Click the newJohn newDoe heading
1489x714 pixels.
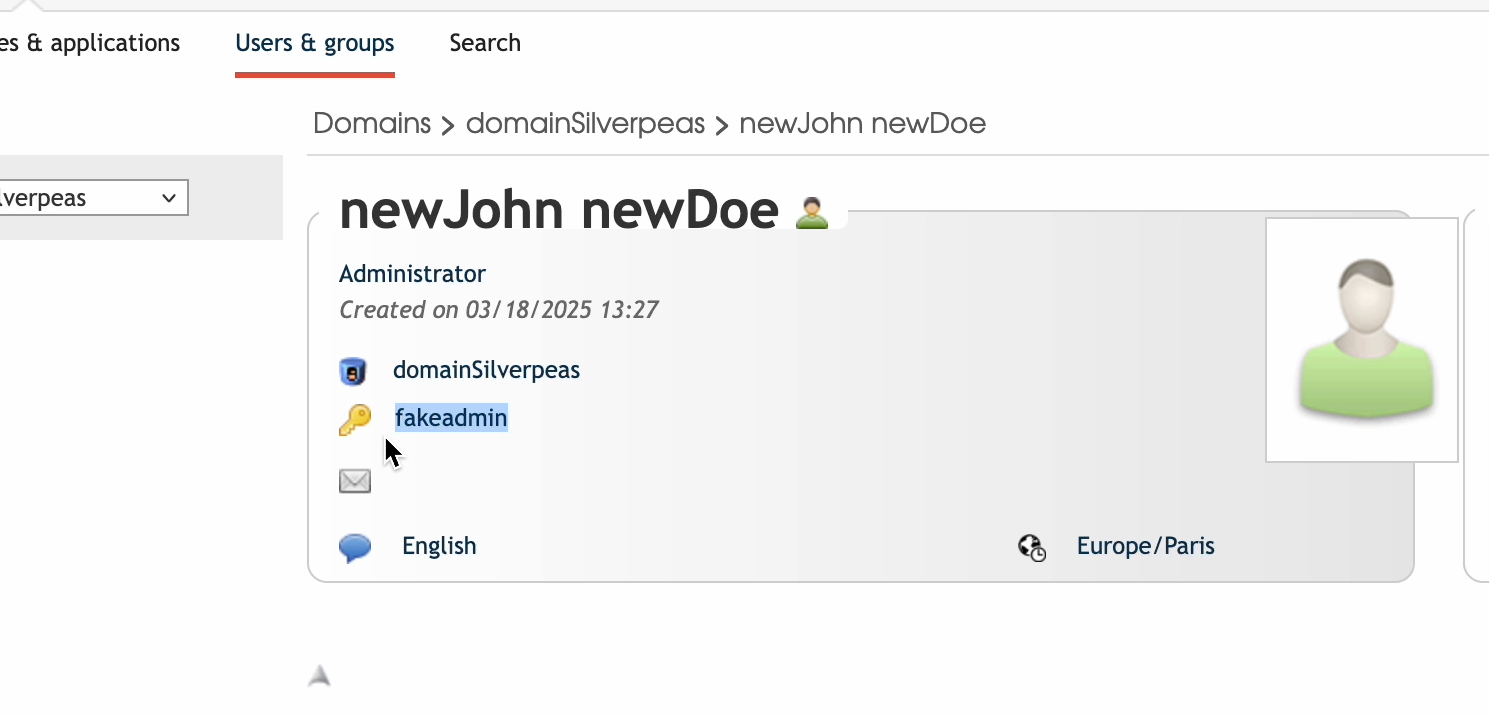[559, 210]
